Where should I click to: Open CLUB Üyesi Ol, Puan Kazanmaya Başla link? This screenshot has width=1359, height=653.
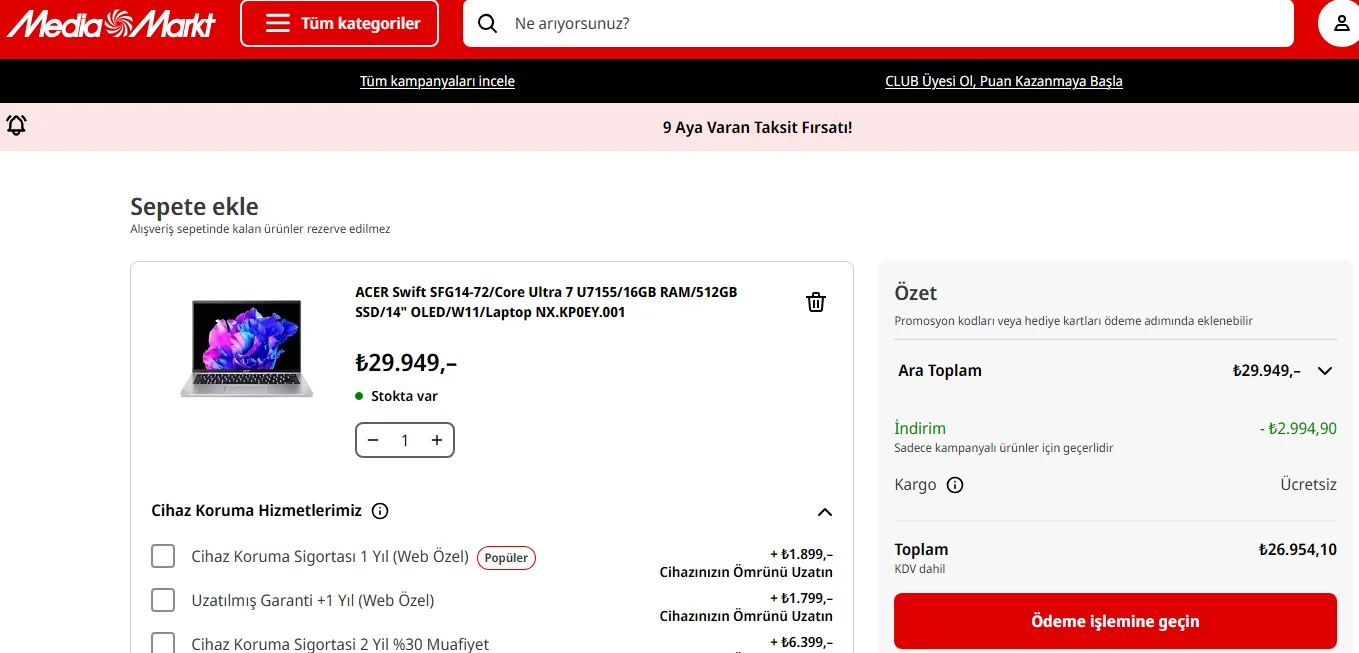click(x=1004, y=81)
